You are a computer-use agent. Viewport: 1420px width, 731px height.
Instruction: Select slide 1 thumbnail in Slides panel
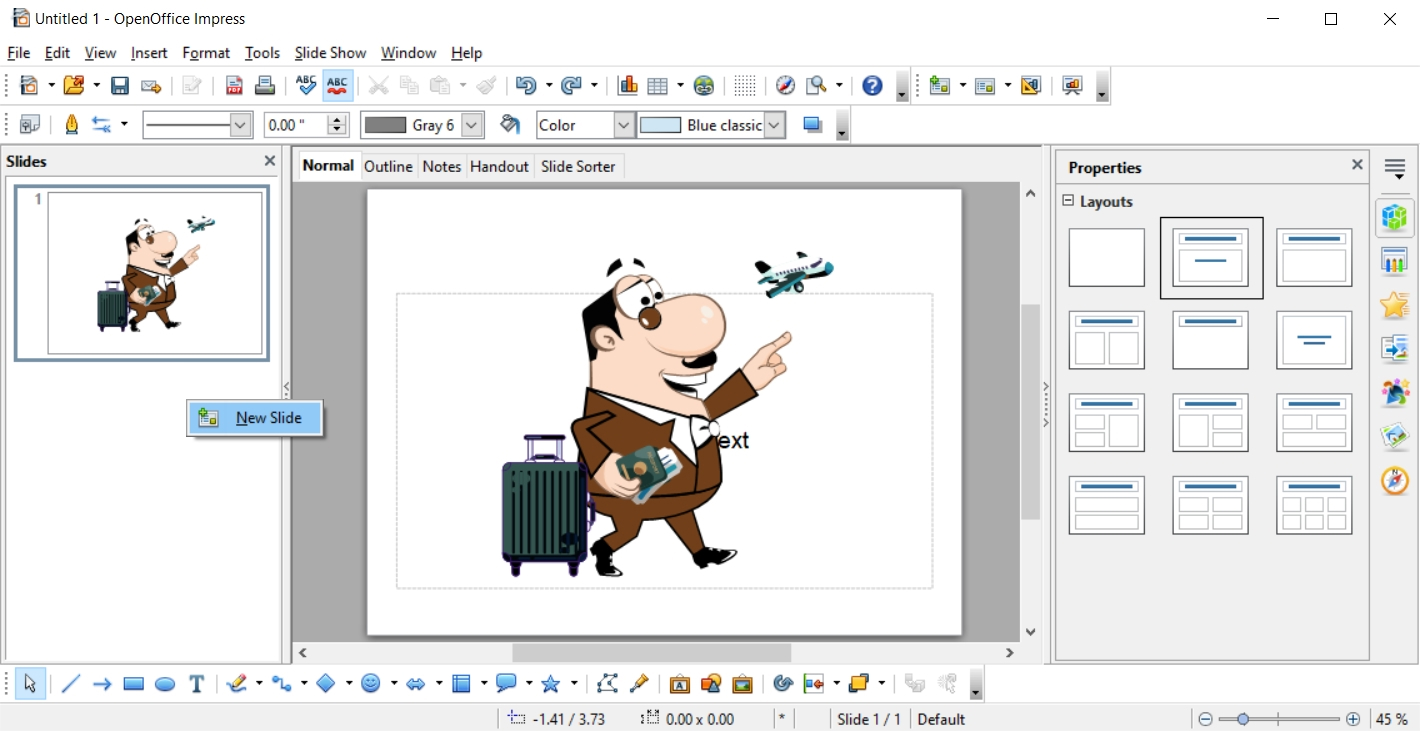tap(142, 272)
